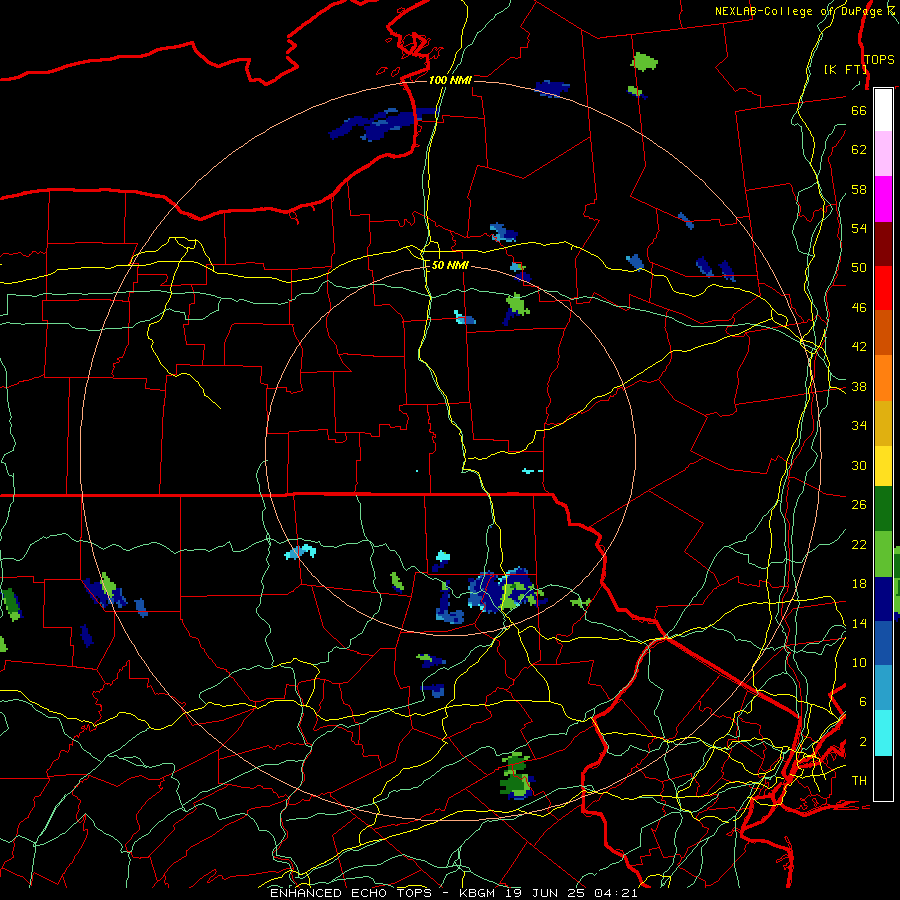900x900 pixels.
Task: Select the magenta band in the legend
Action: pos(883,199)
